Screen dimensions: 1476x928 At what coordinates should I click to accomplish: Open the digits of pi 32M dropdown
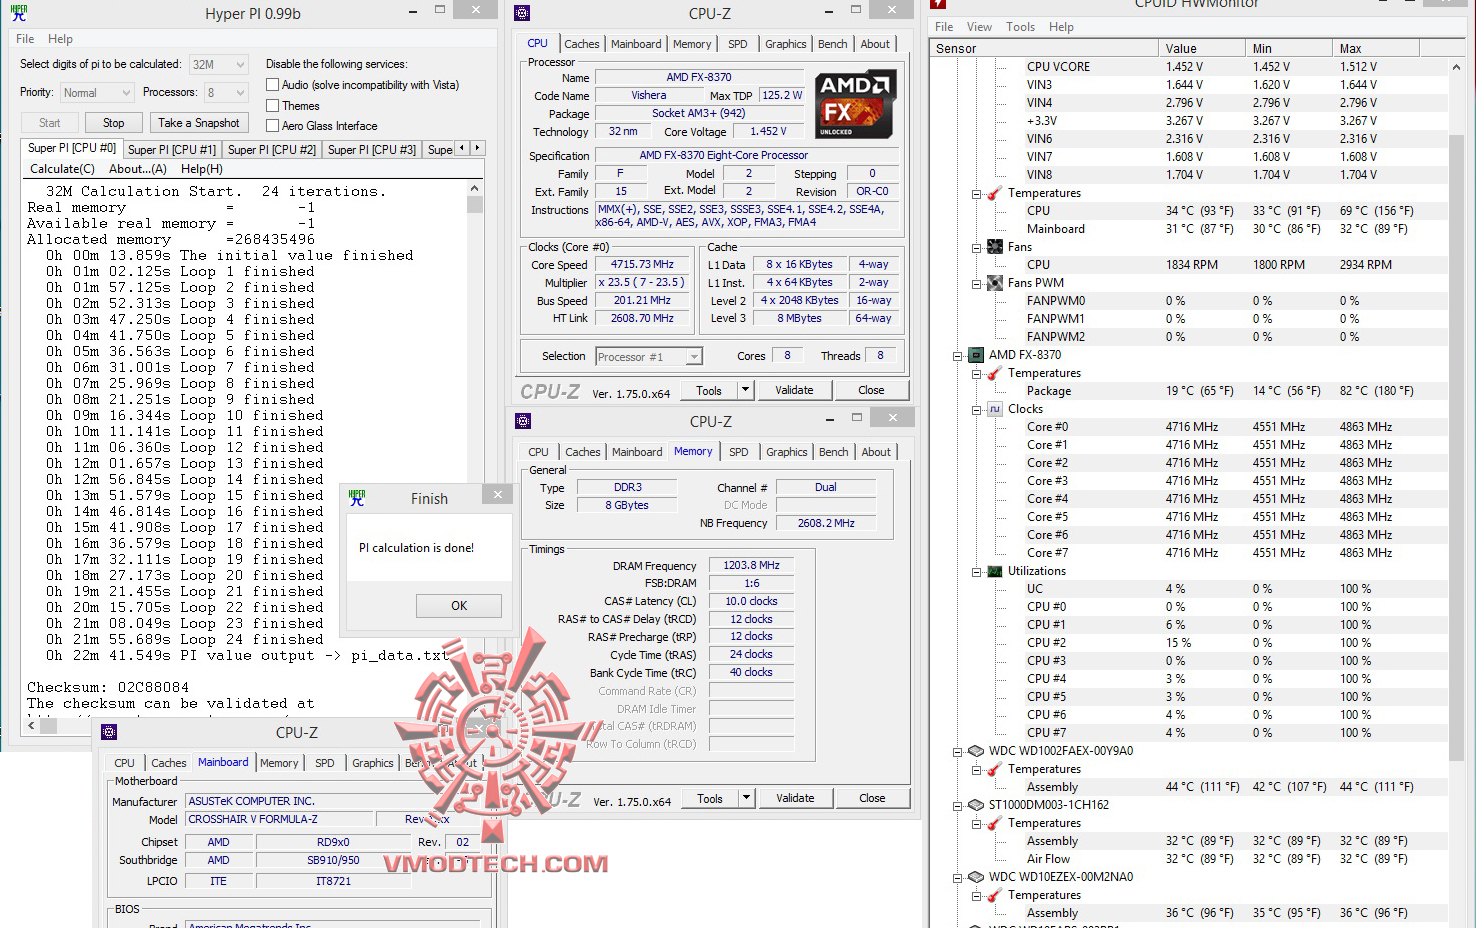pyautogui.click(x=219, y=64)
